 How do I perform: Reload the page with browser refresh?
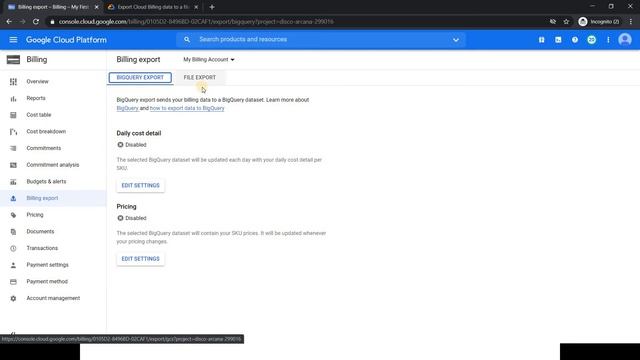[x=36, y=22]
